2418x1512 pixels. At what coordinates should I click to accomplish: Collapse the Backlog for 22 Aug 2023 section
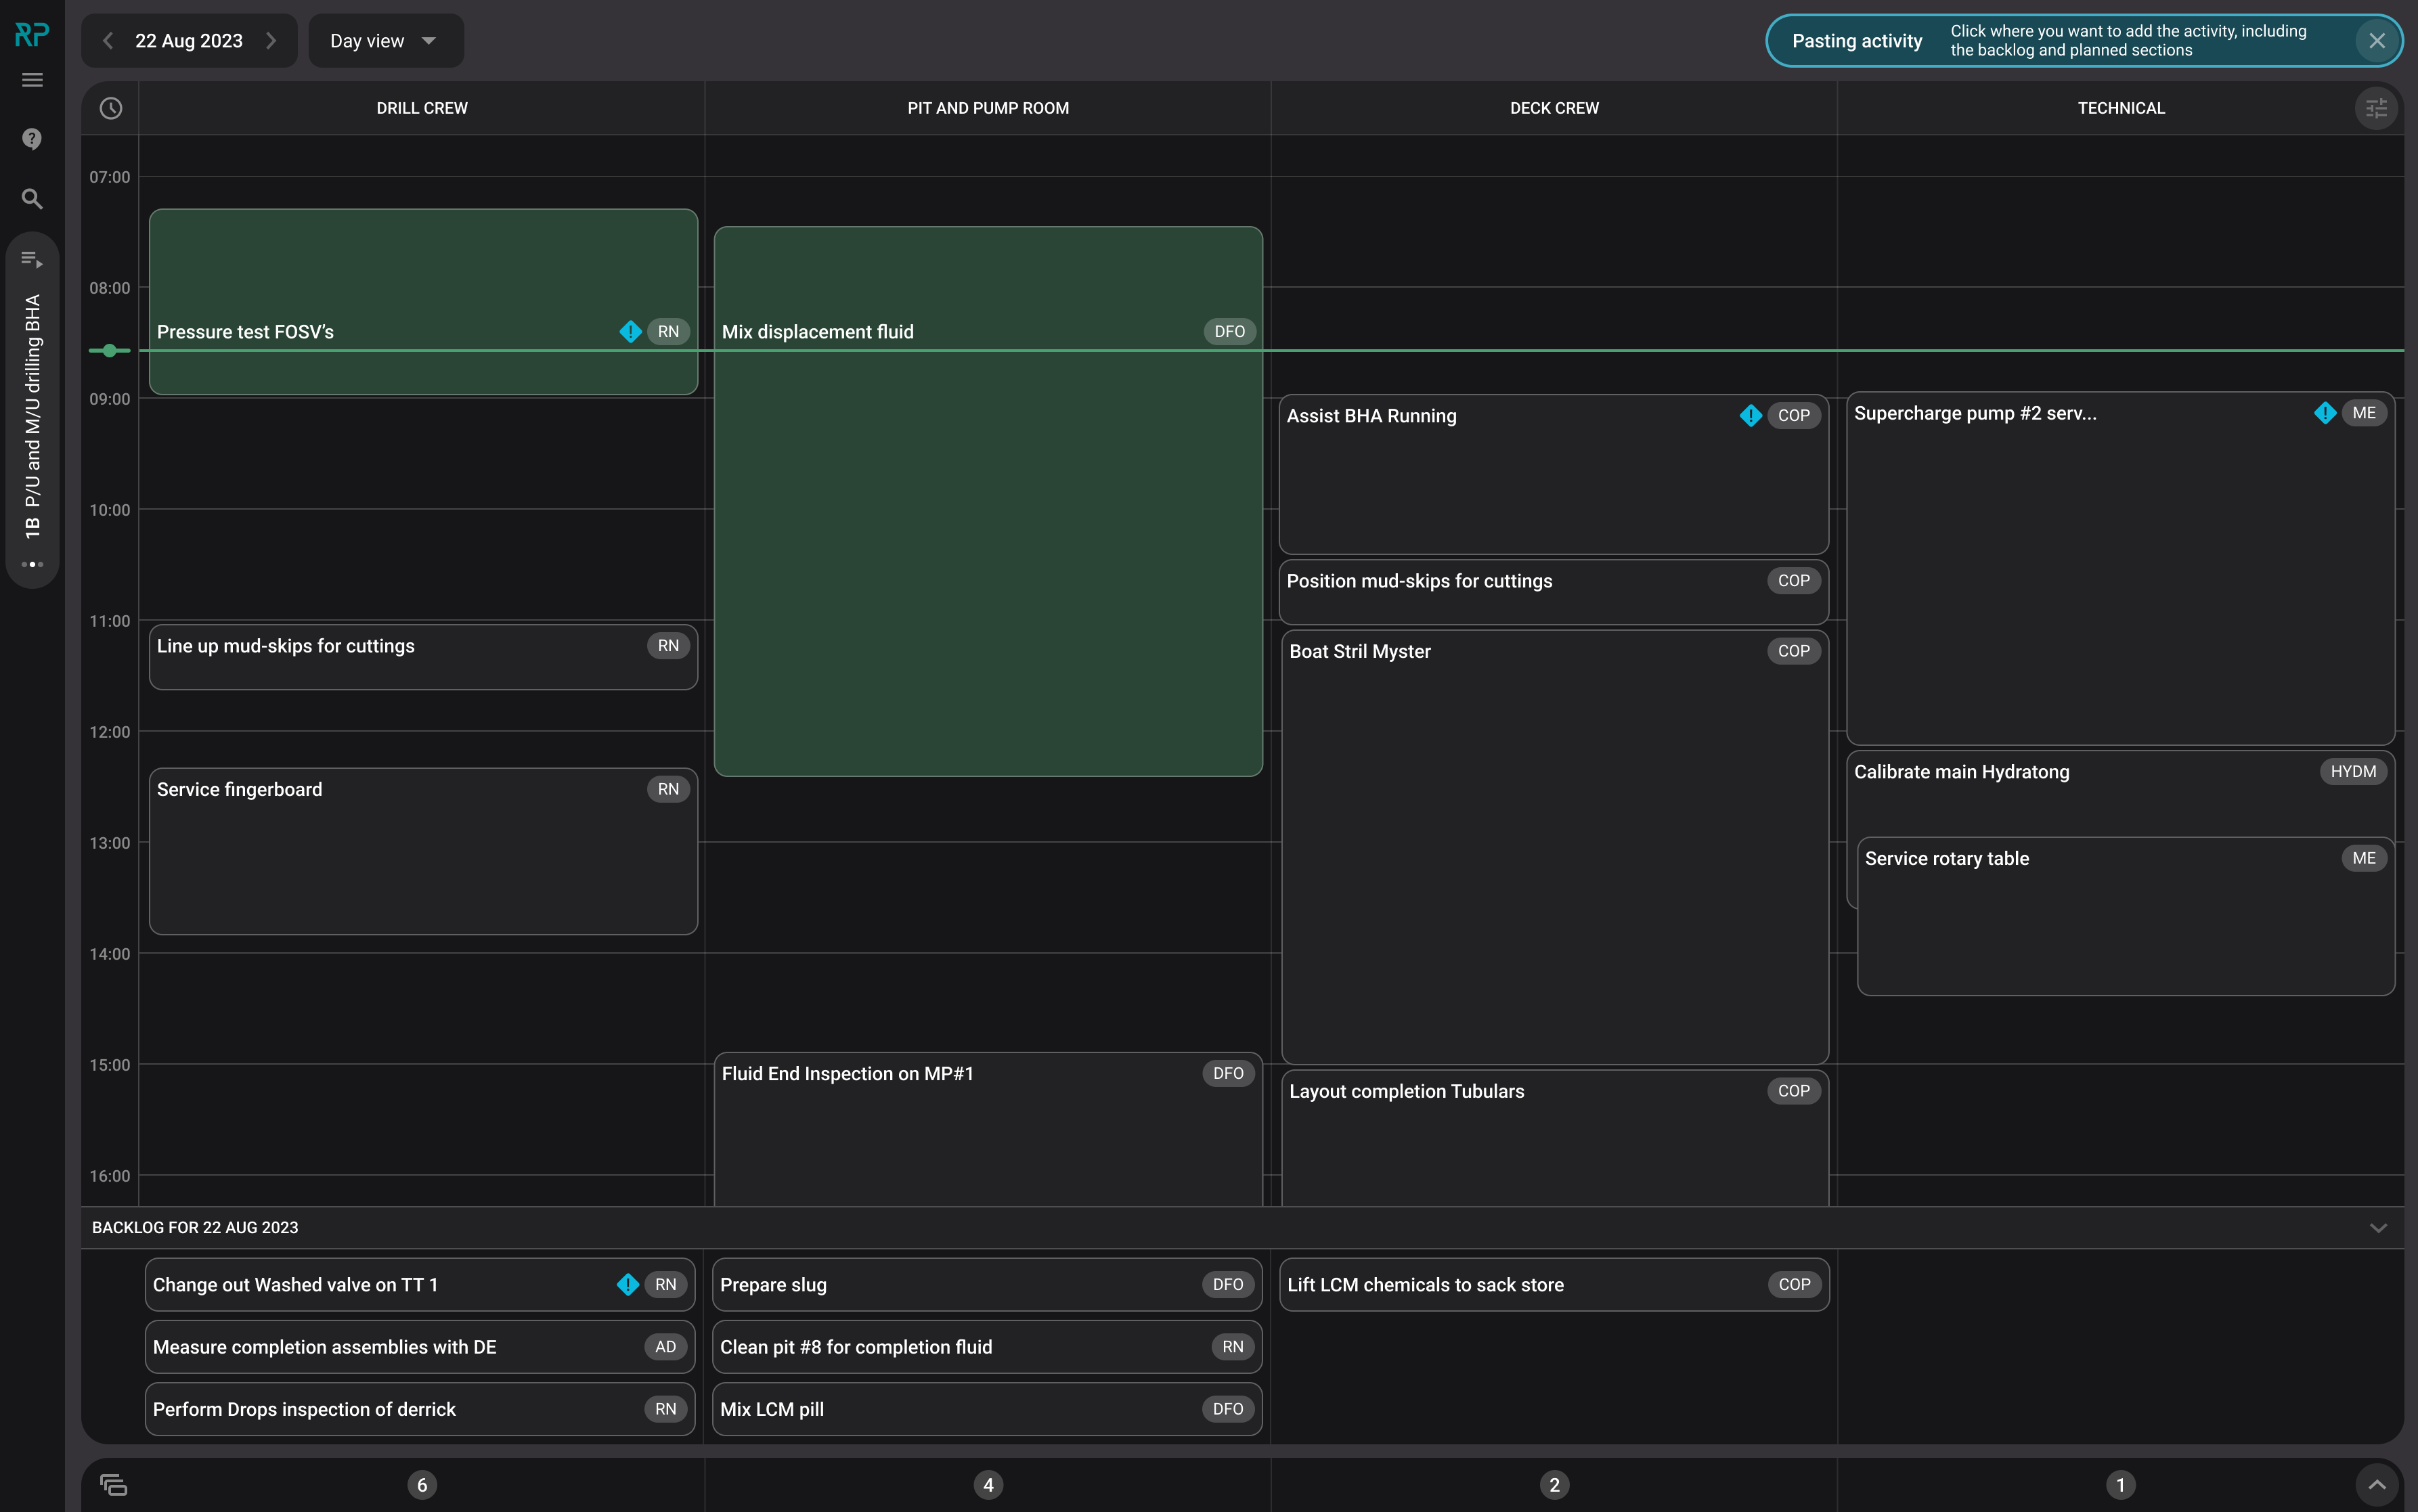coord(2378,1227)
